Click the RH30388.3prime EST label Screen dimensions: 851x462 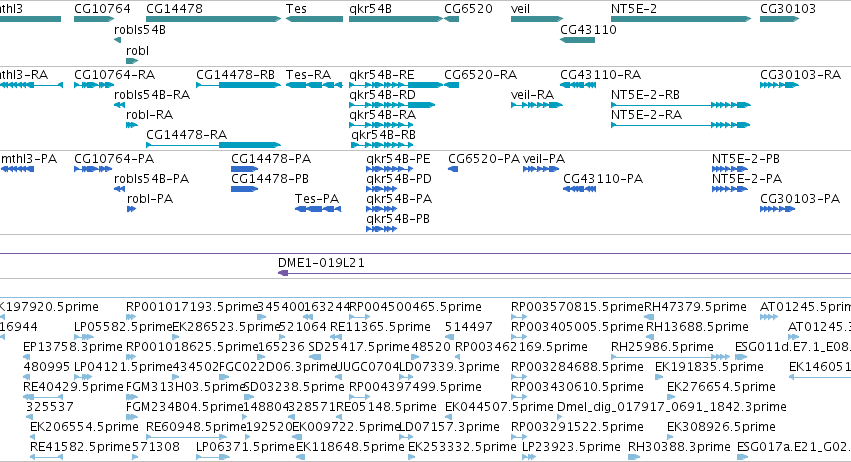679,447
